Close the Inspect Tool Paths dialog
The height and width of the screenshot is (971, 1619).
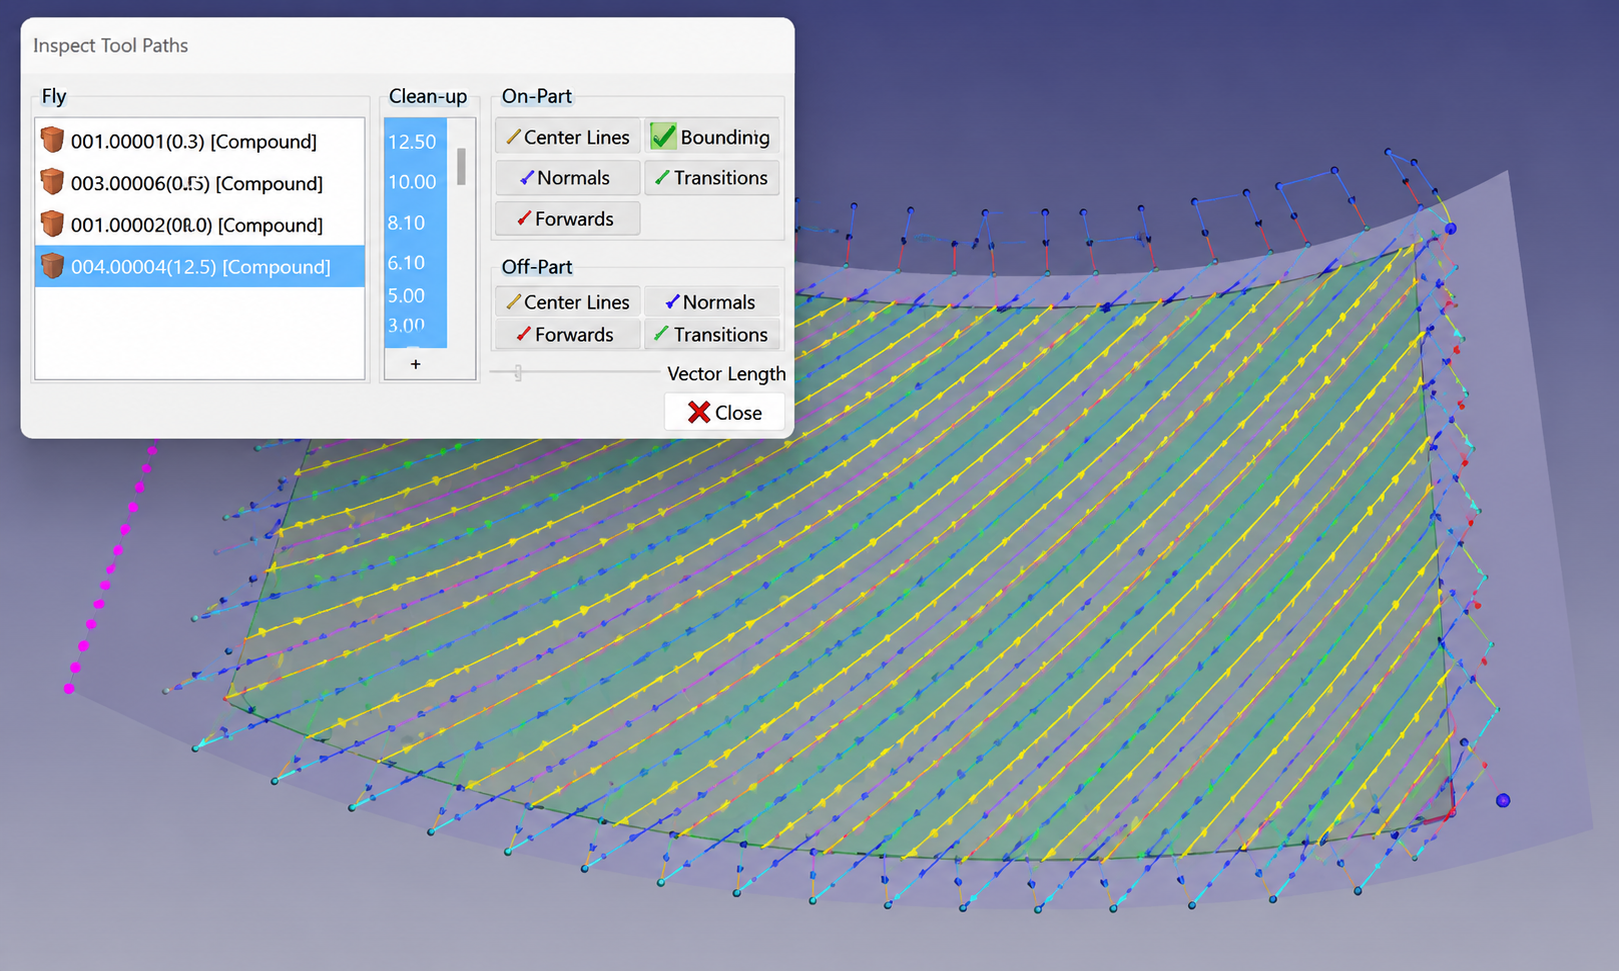[724, 412]
